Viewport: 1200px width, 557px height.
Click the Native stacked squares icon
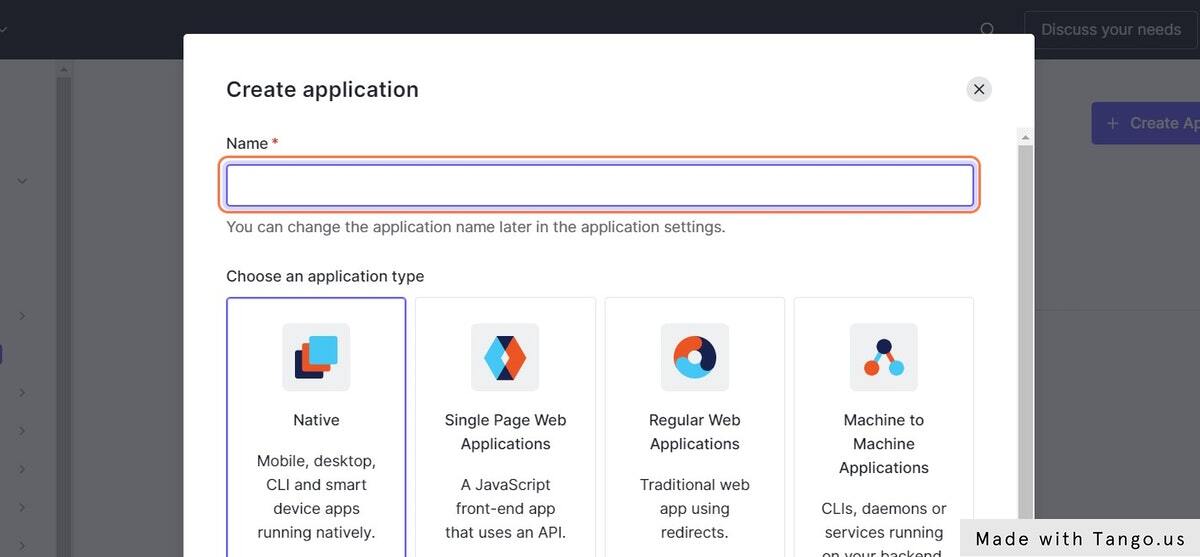click(316, 357)
